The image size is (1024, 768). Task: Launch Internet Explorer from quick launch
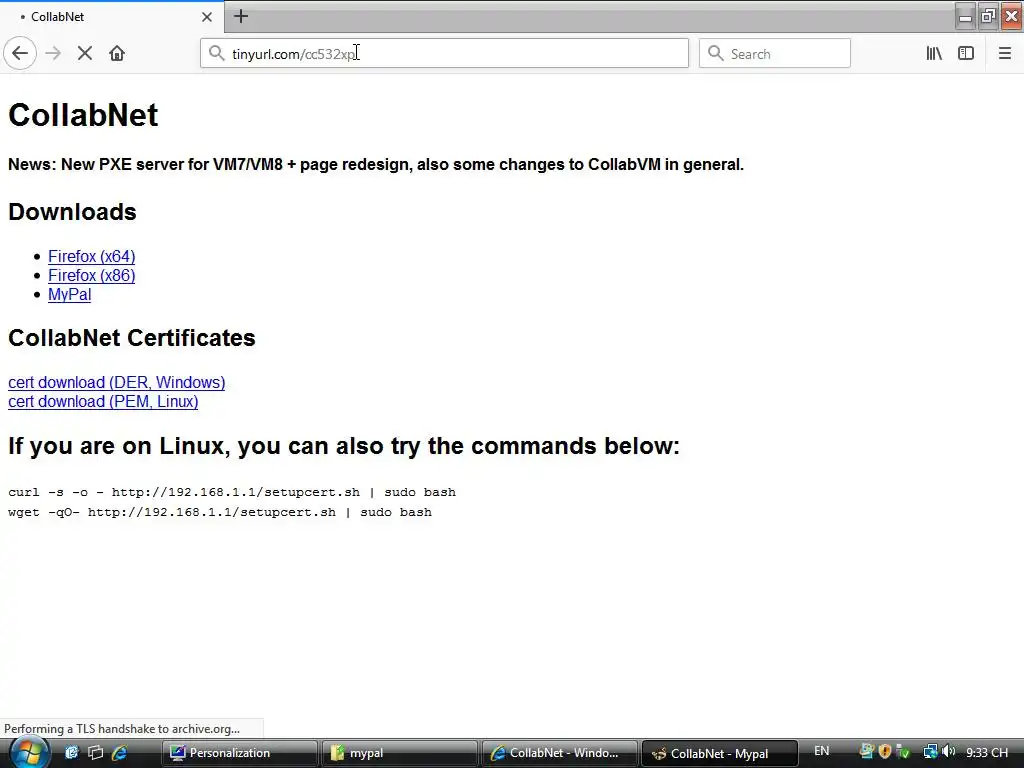120,753
